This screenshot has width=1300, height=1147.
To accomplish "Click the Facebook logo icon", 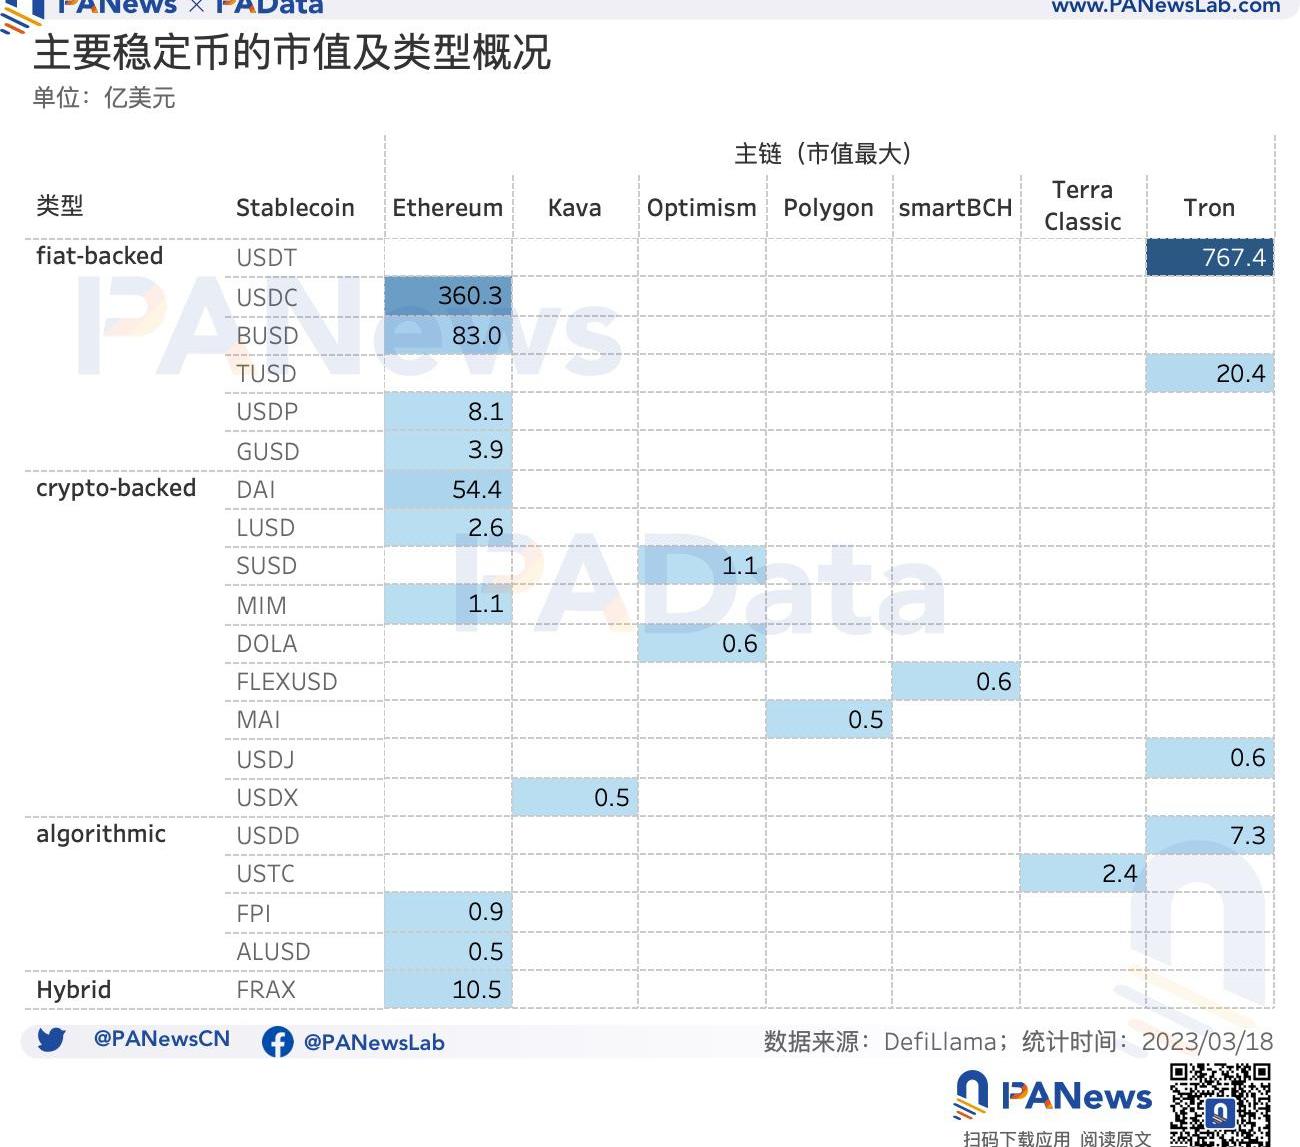I will tap(277, 1042).
